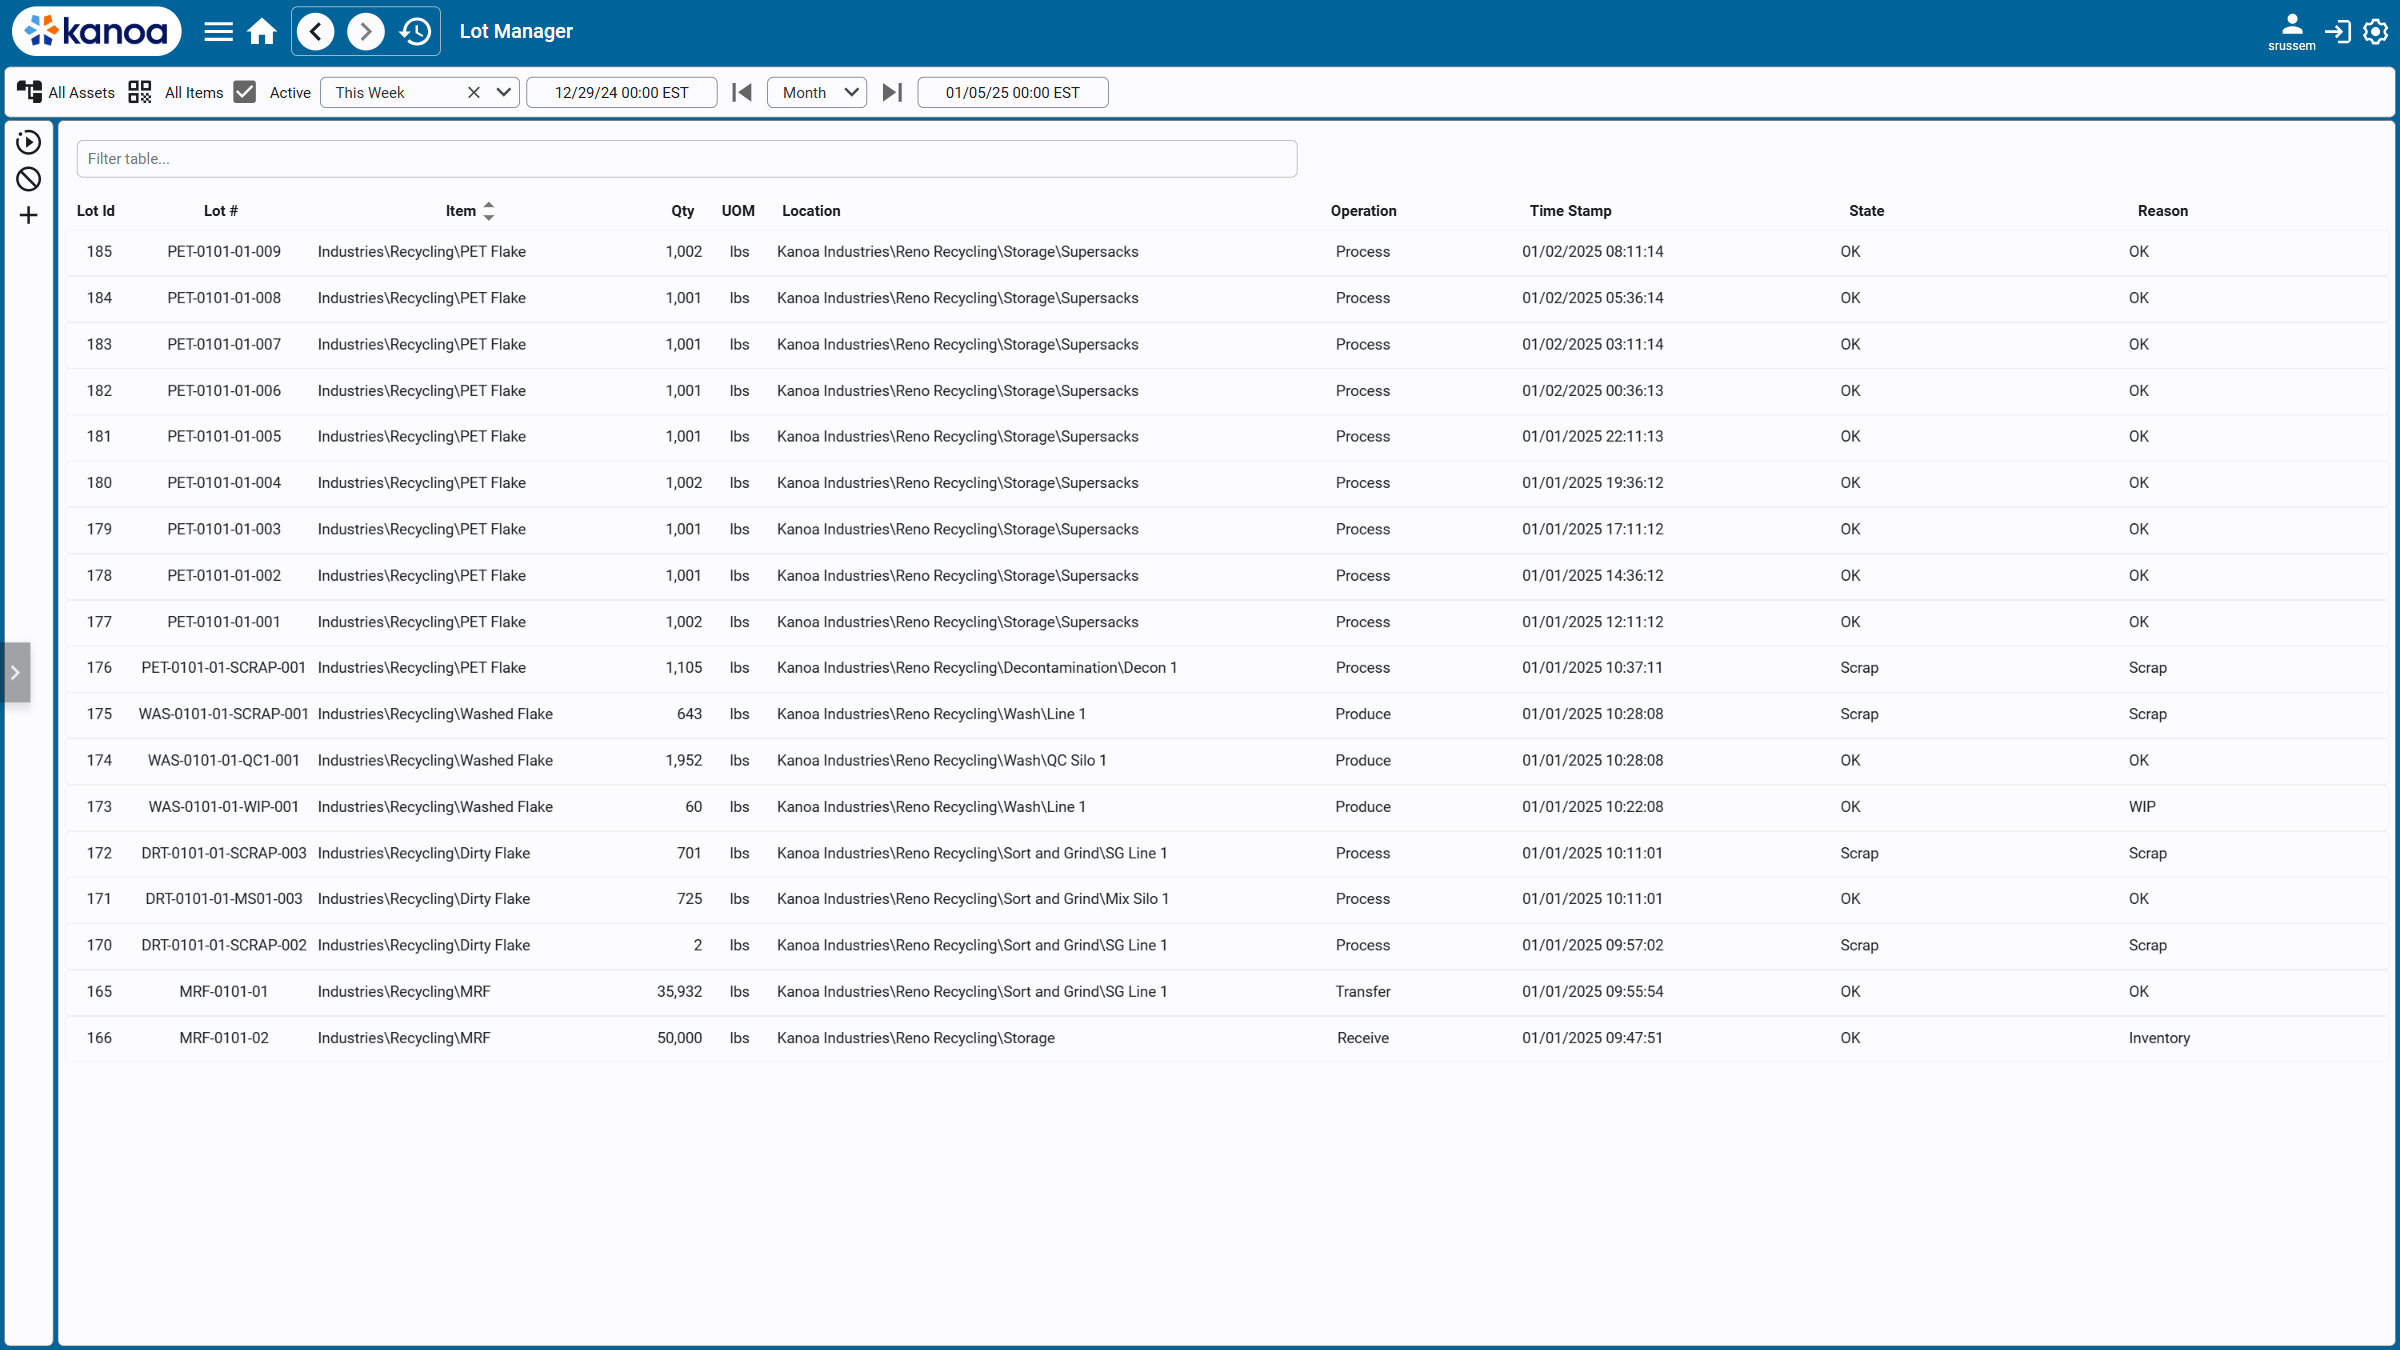Clear the This Week selection
2400x1350 pixels.
[474, 92]
